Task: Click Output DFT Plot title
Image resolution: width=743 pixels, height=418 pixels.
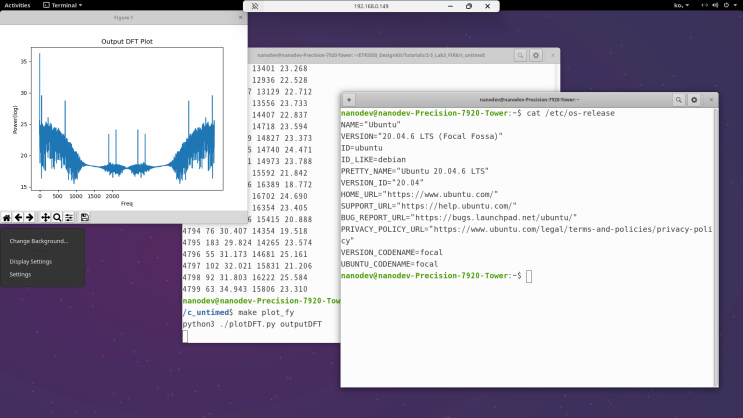Action: point(127,42)
